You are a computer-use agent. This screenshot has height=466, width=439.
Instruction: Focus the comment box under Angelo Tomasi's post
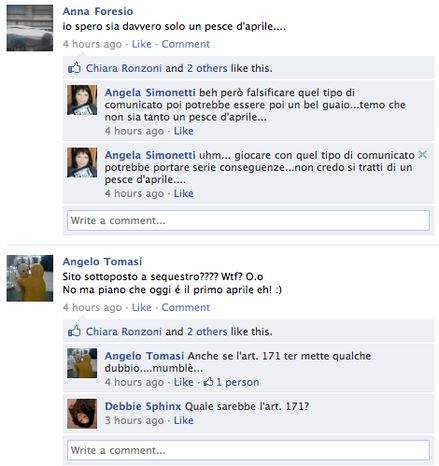coord(248,450)
